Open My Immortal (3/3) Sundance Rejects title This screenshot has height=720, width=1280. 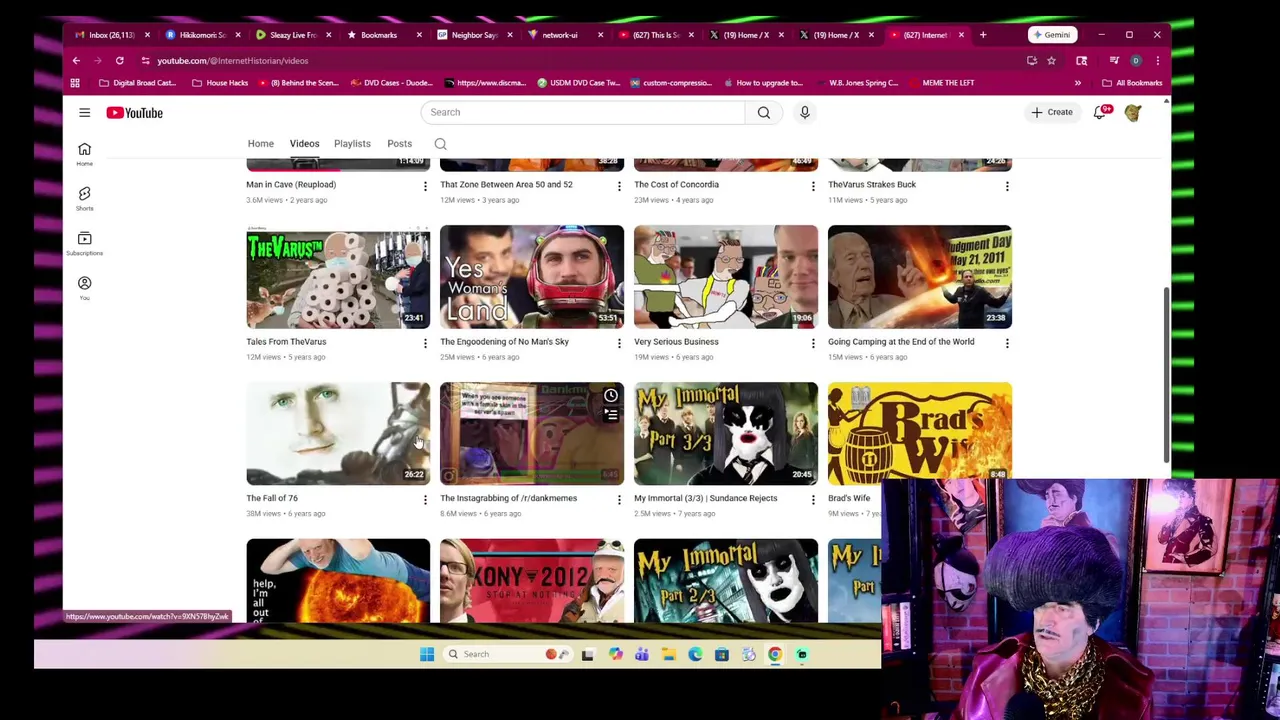coord(705,498)
